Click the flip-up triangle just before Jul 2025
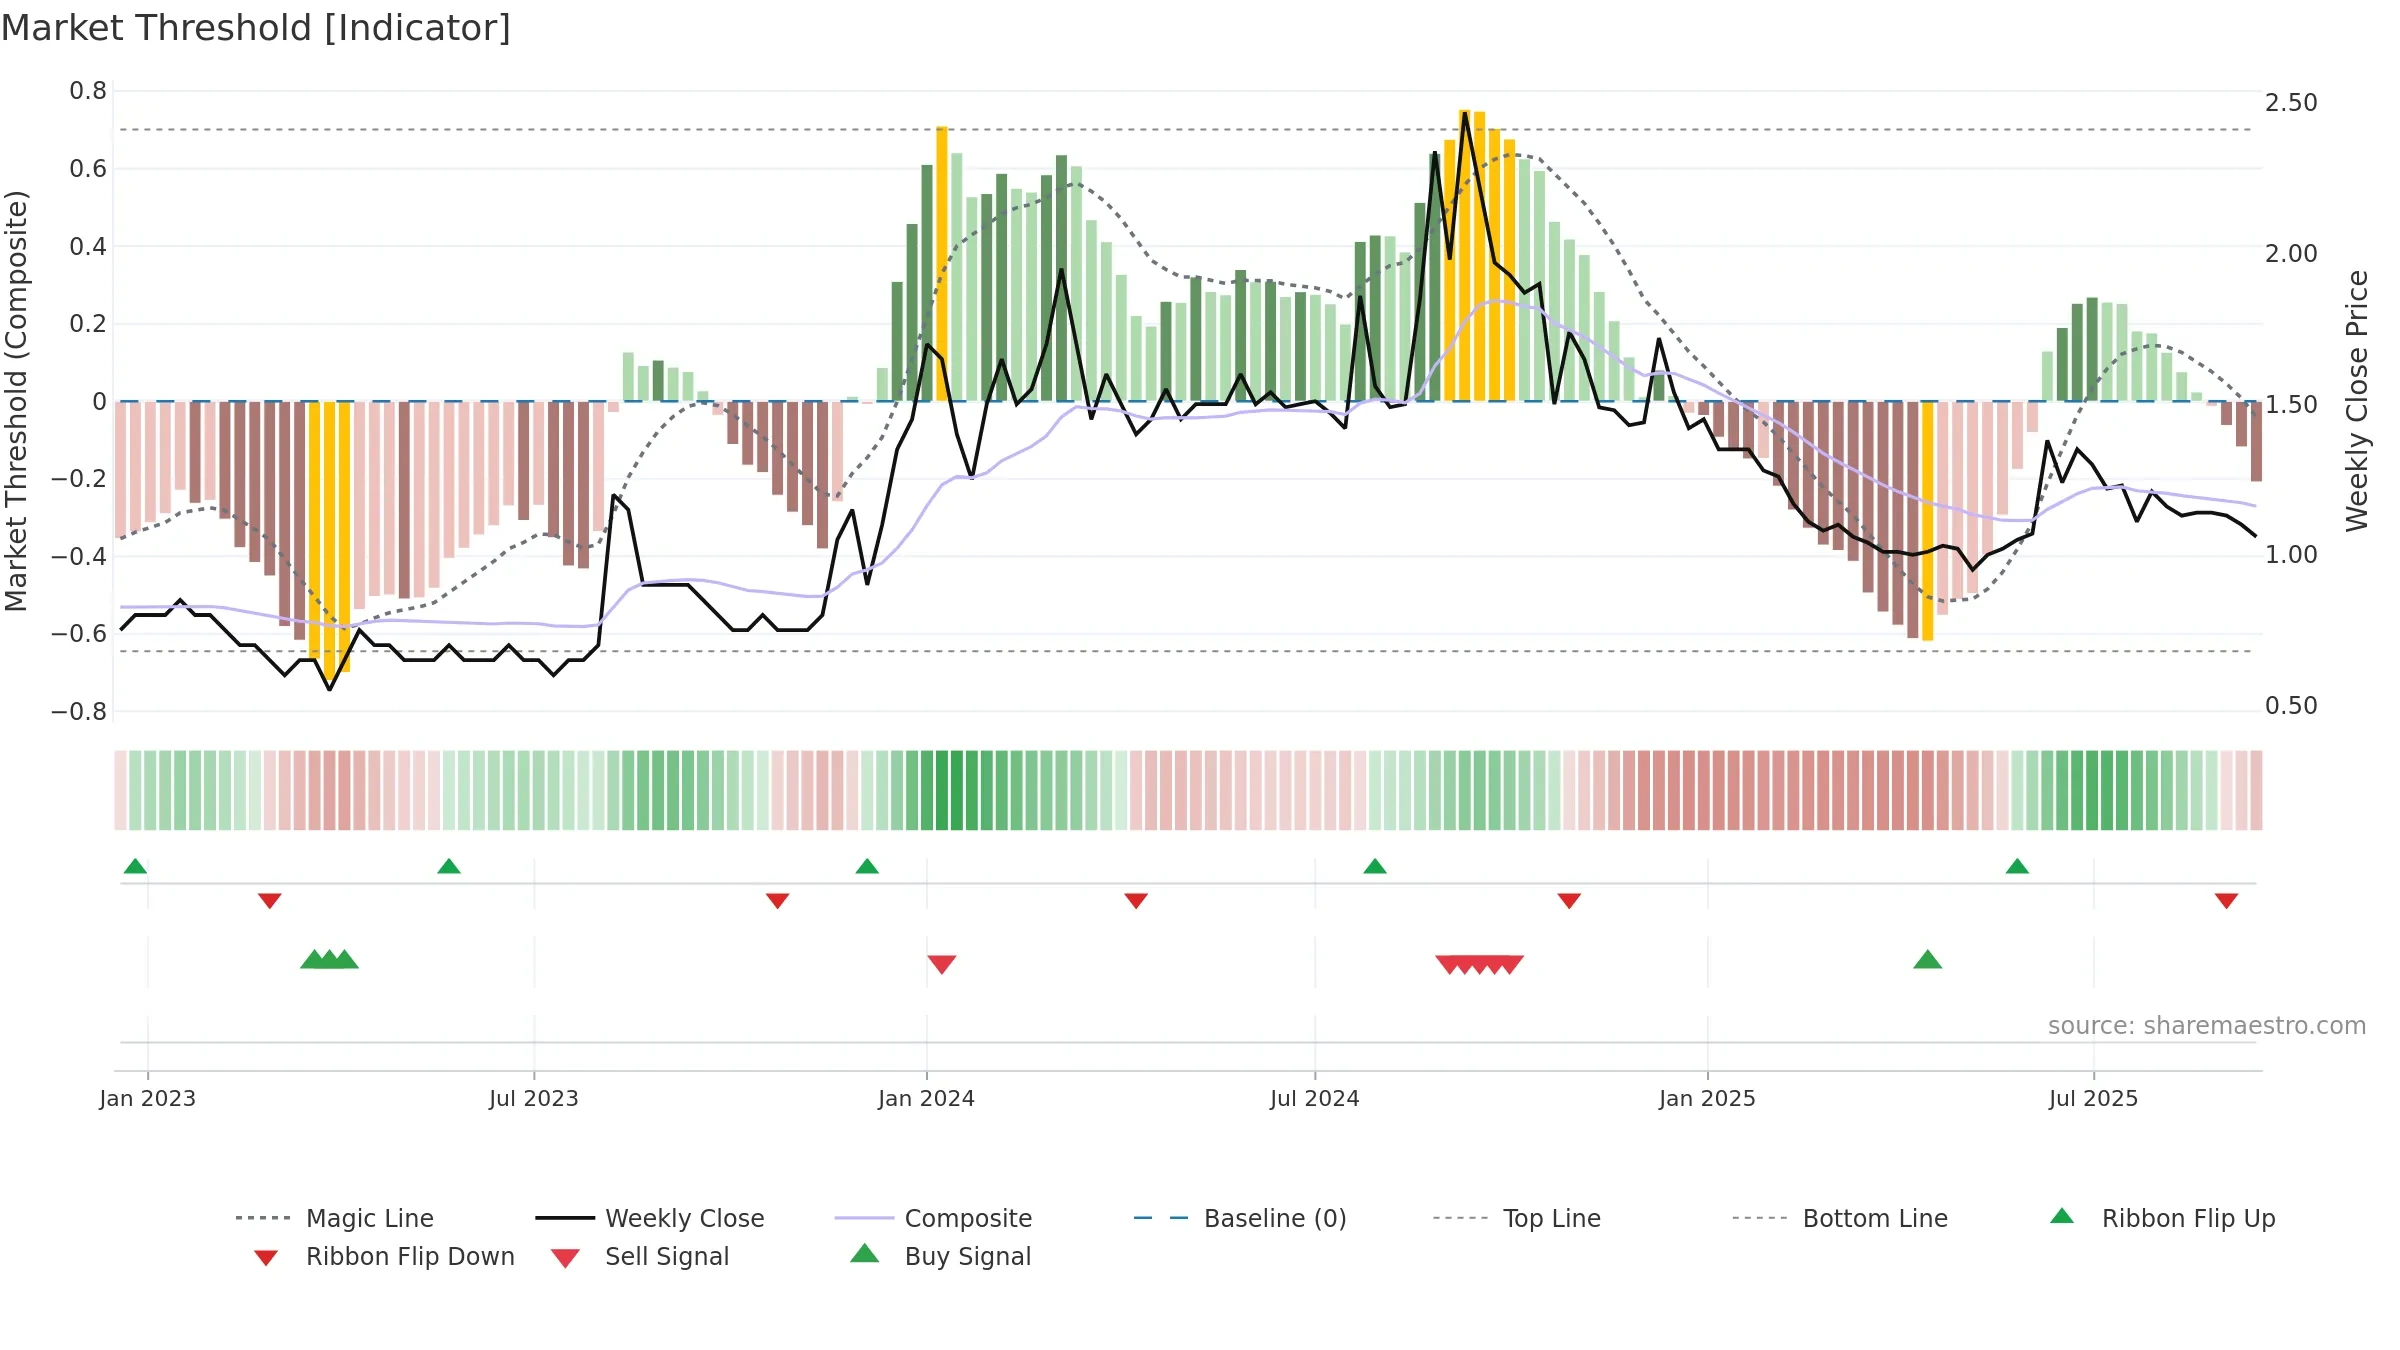2400x1350 pixels. point(2017,866)
